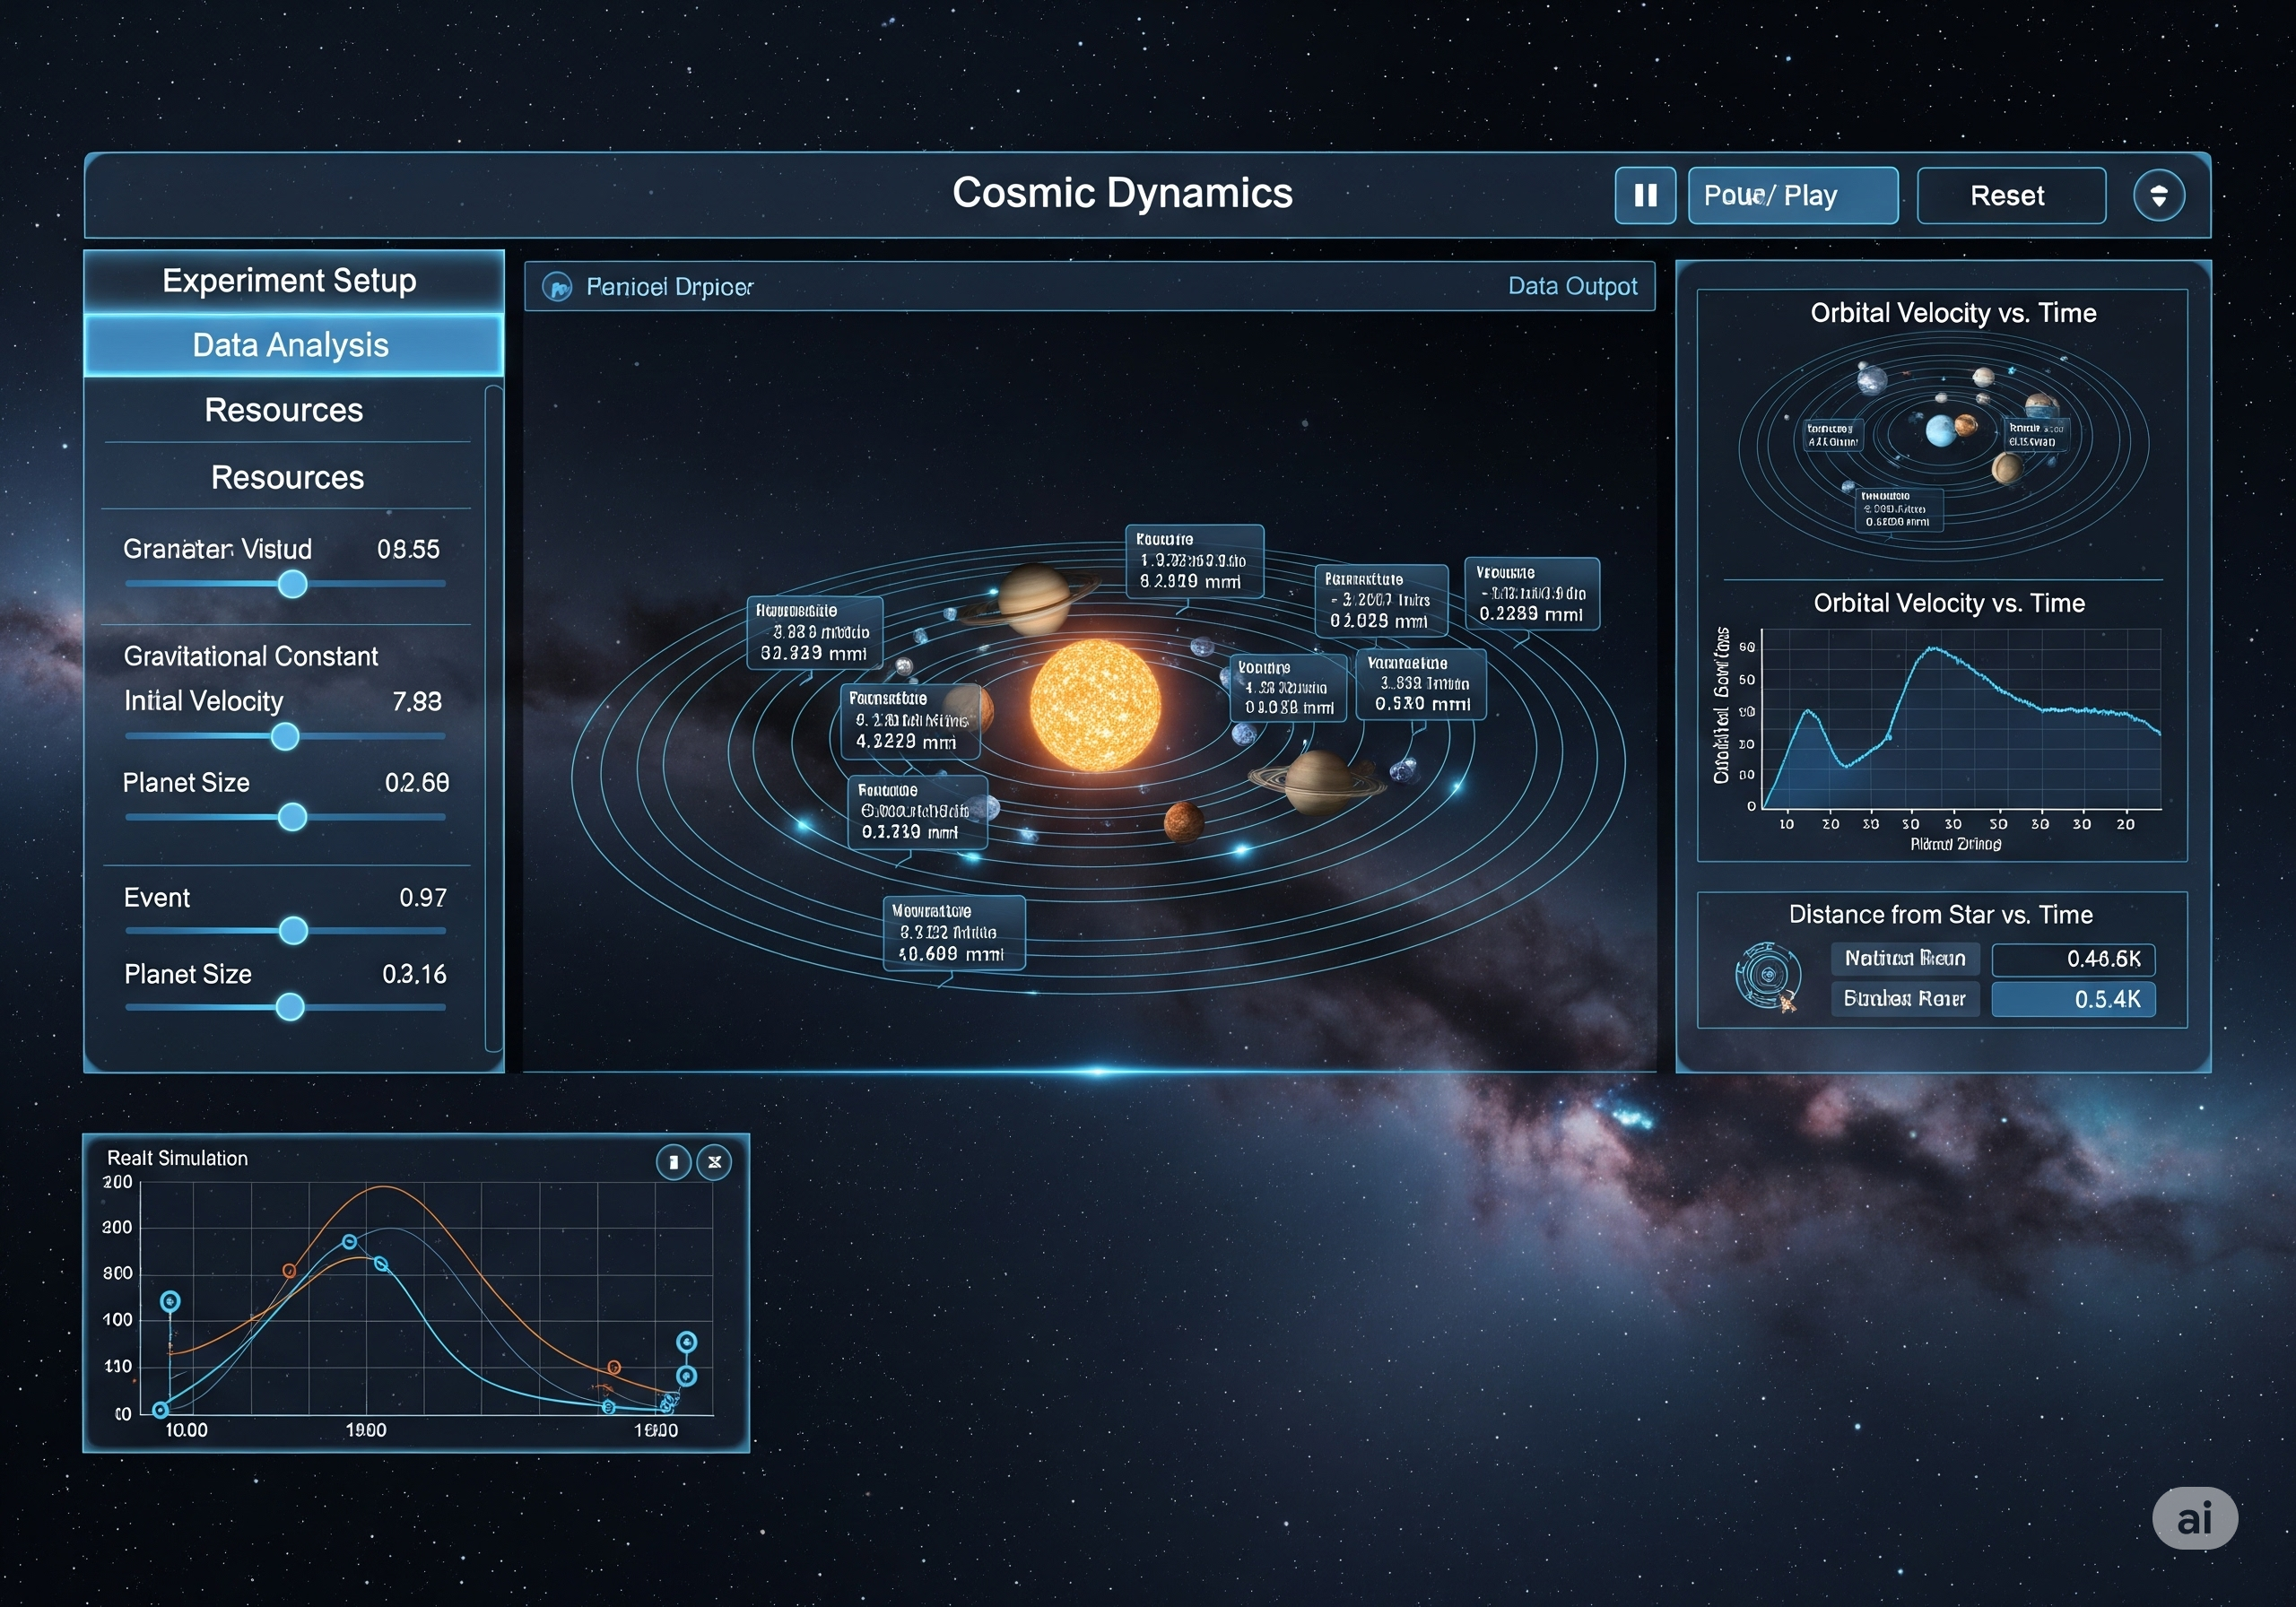Click the radar target icon beside Natinan Reun
The image size is (2296, 1607).
1768,975
